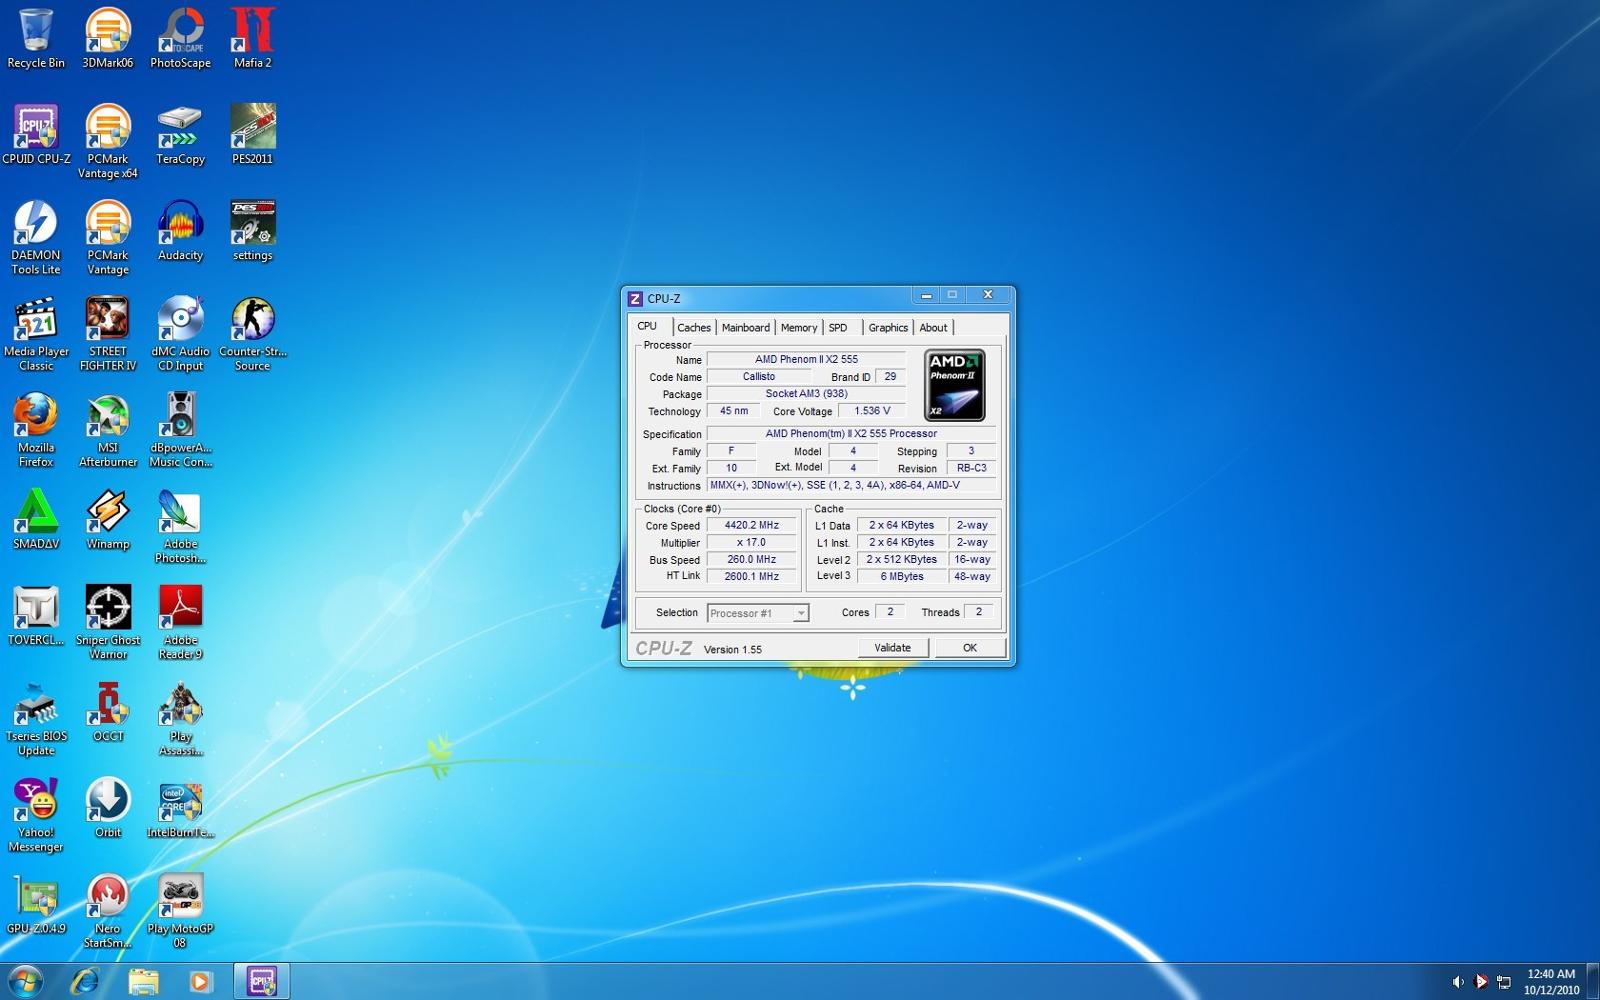
Task: Select Media Player Classic icon
Action: click(x=36, y=334)
